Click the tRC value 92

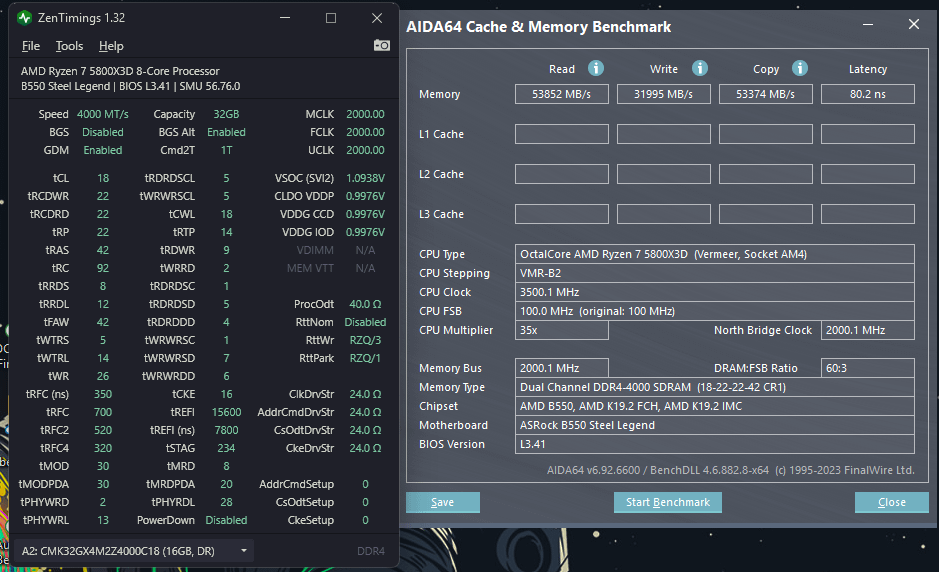pyautogui.click(x=103, y=268)
